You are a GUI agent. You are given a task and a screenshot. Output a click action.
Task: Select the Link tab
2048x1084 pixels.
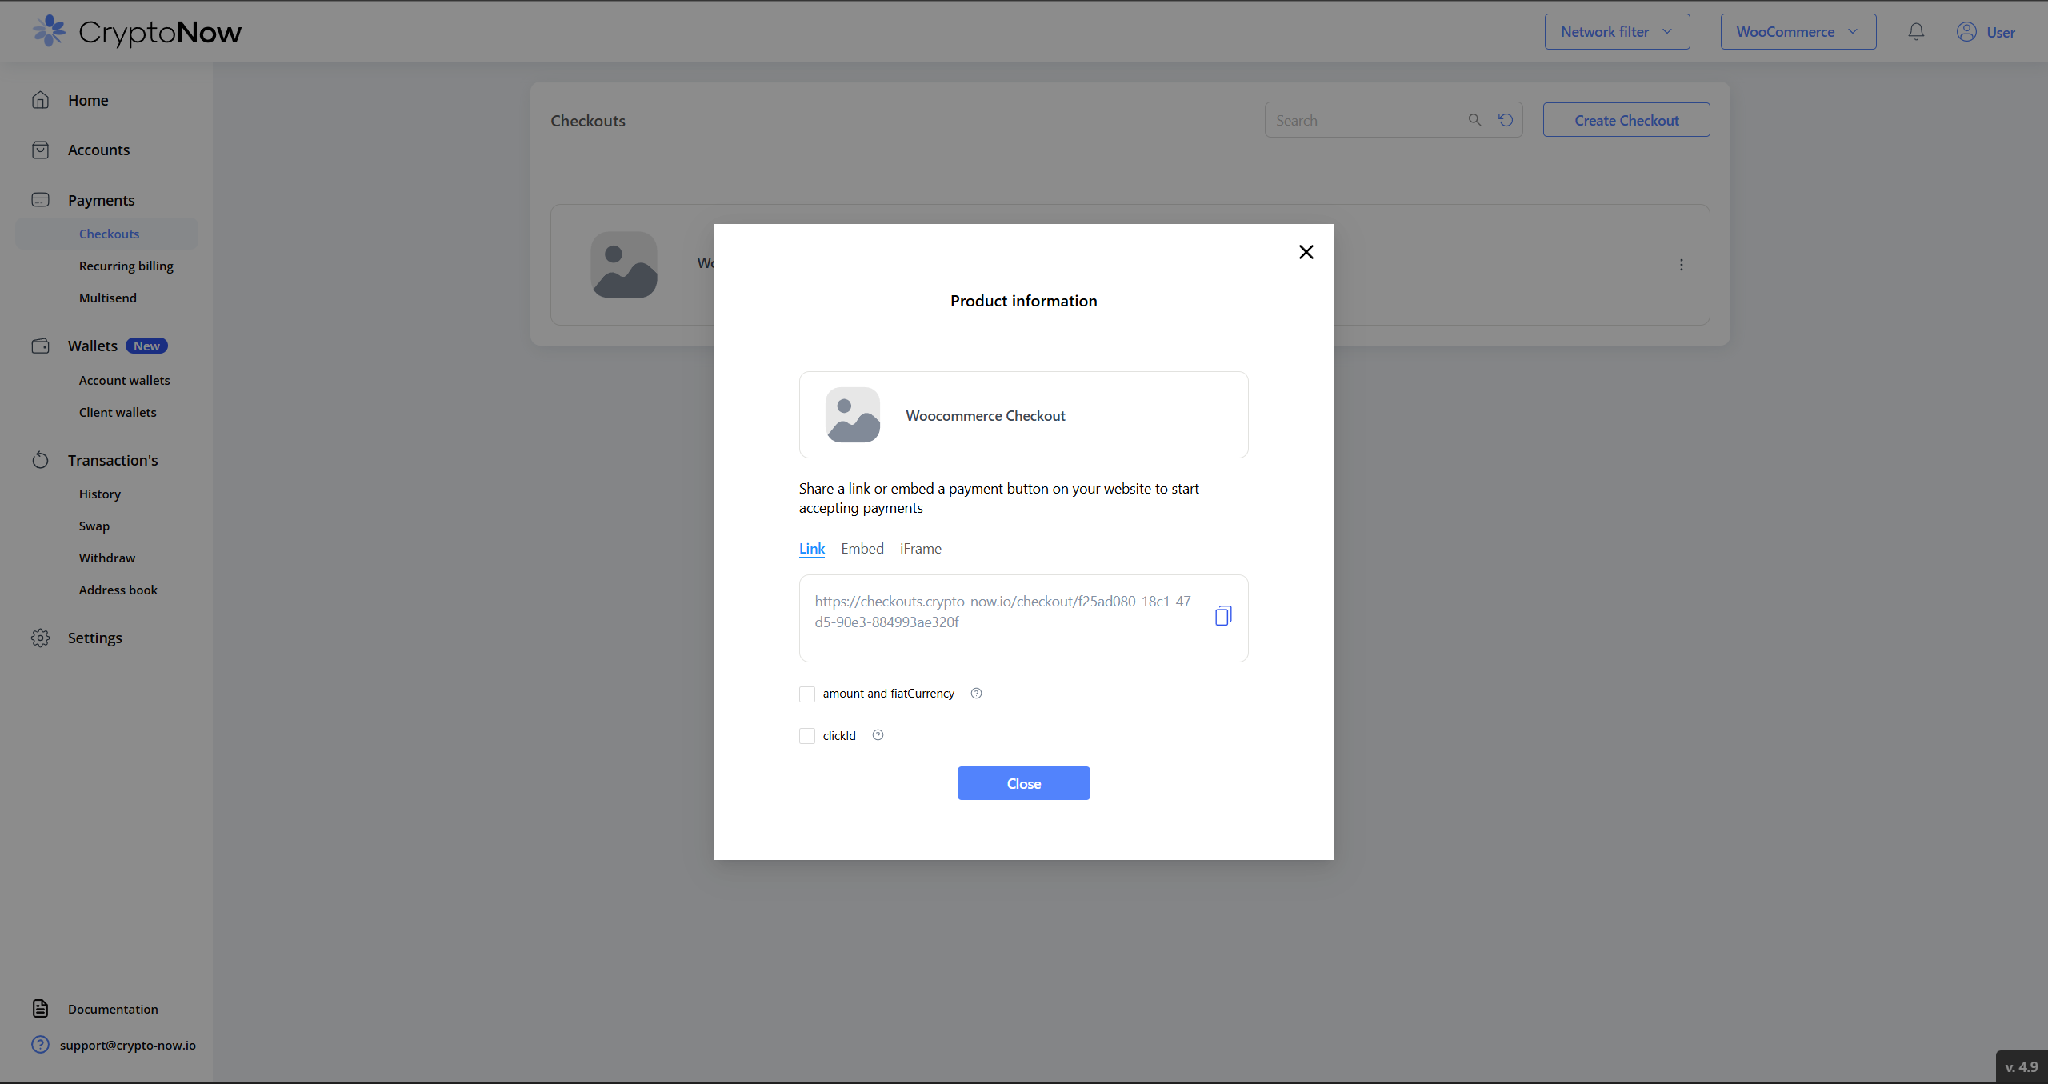(x=812, y=549)
